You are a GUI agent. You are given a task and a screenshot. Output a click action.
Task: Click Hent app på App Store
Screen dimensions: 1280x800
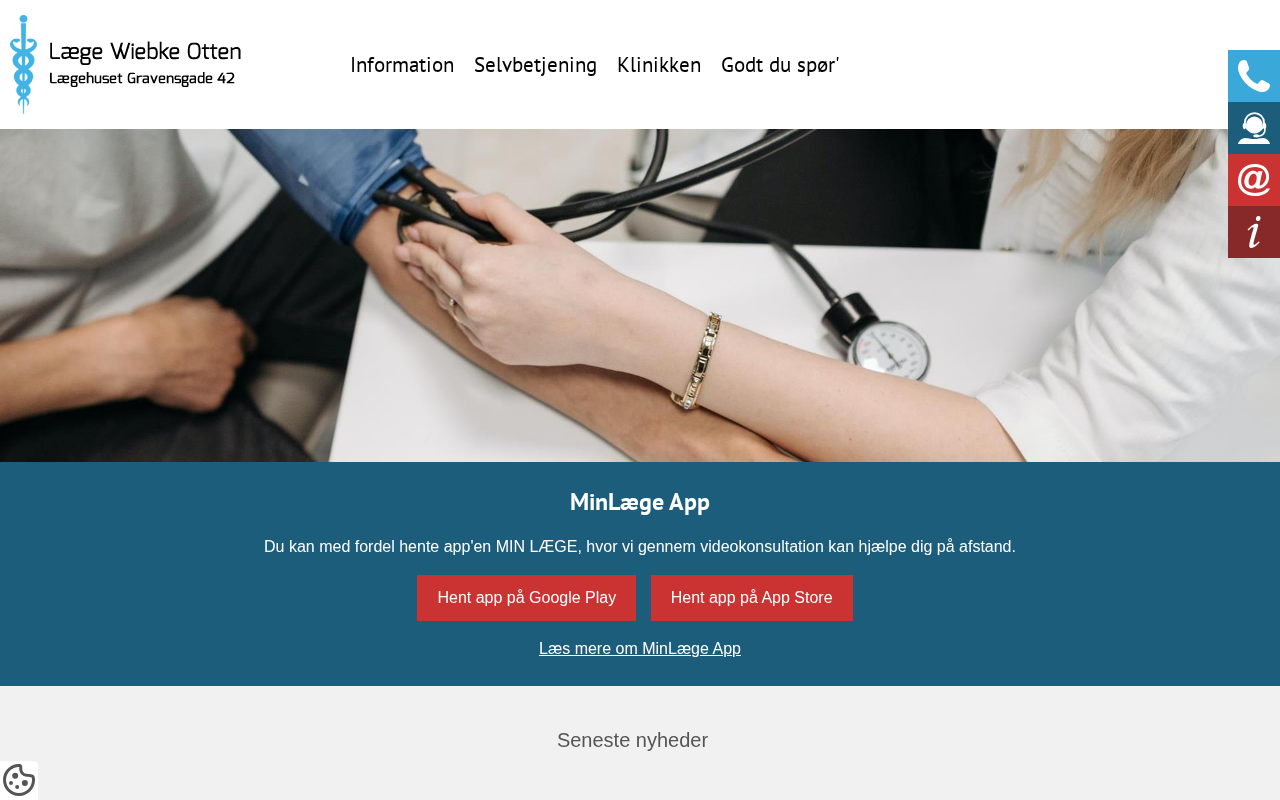[x=752, y=598]
